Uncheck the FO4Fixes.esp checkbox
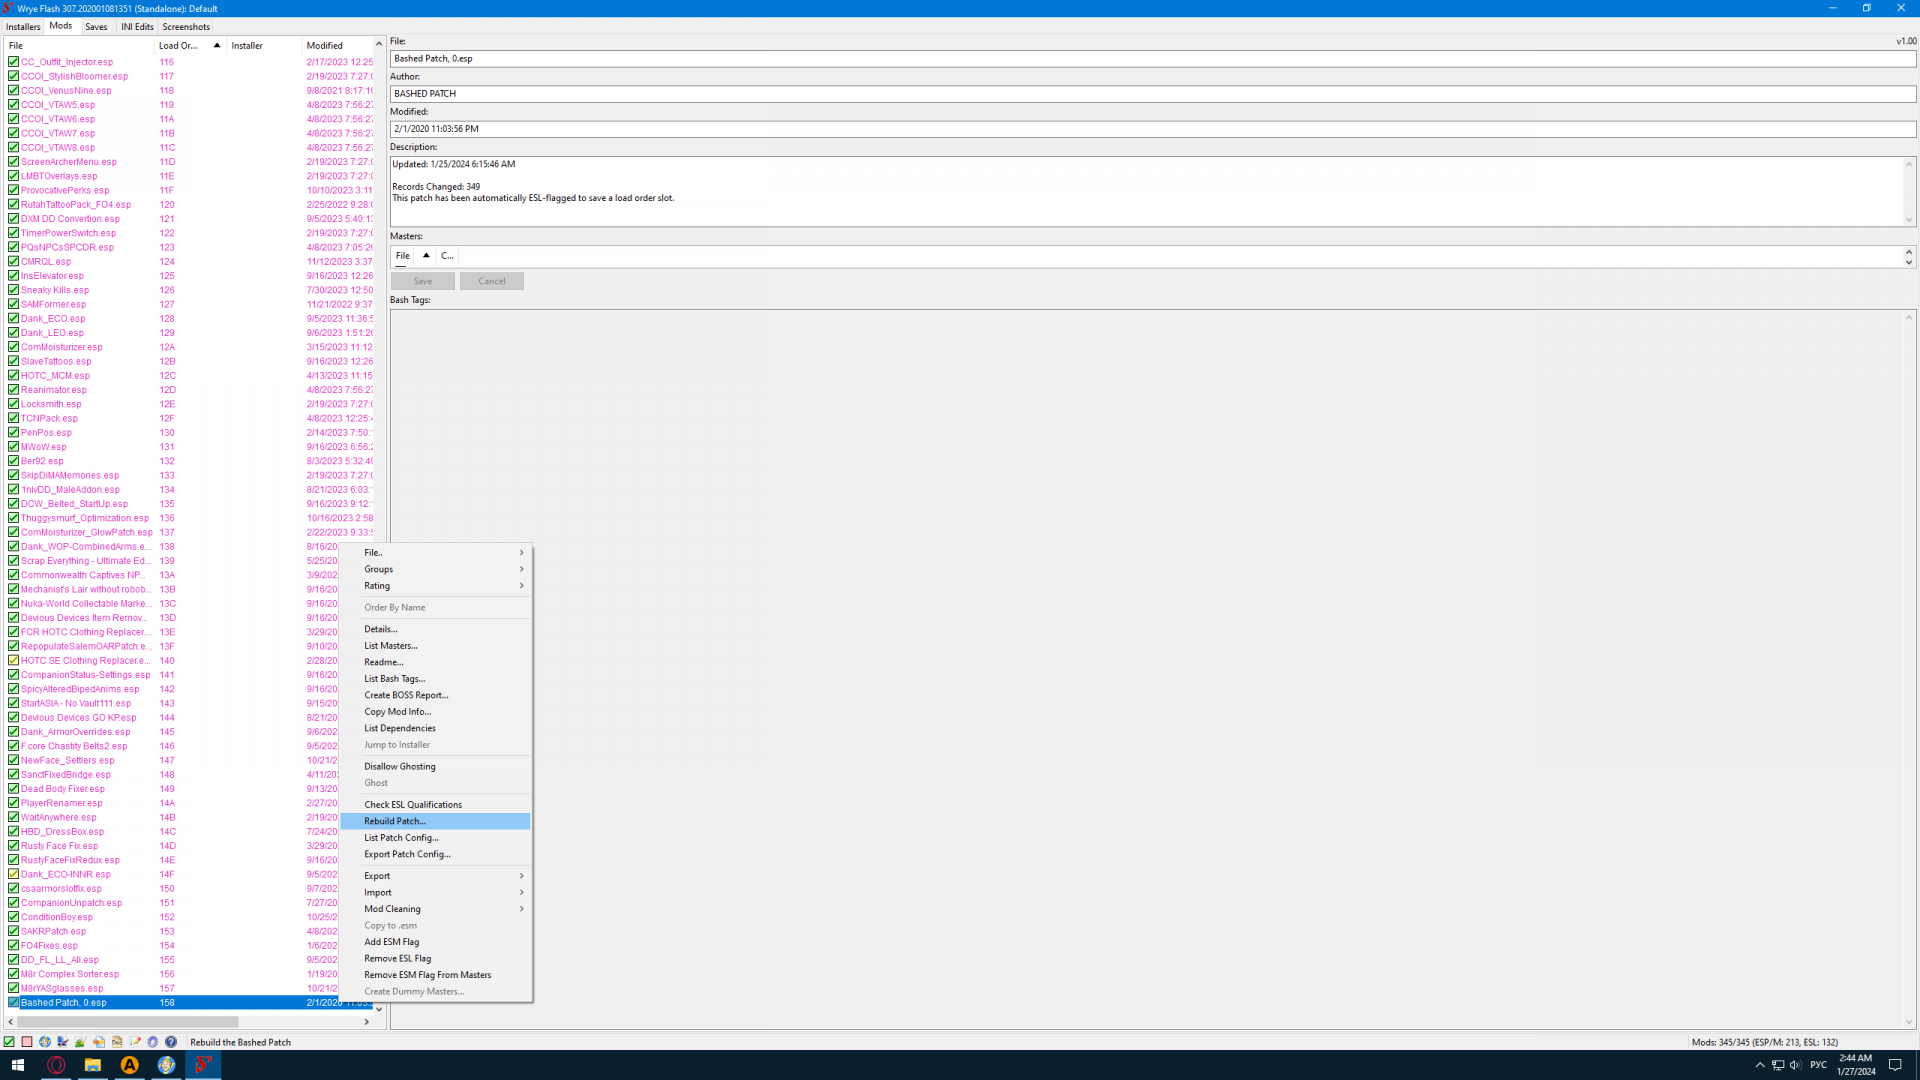This screenshot has height=1080, width=1920. [x=13, y=945]
